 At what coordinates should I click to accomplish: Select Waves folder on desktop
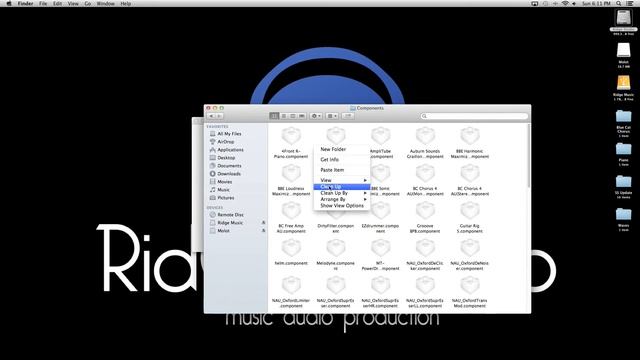click(x=623, y=220)
